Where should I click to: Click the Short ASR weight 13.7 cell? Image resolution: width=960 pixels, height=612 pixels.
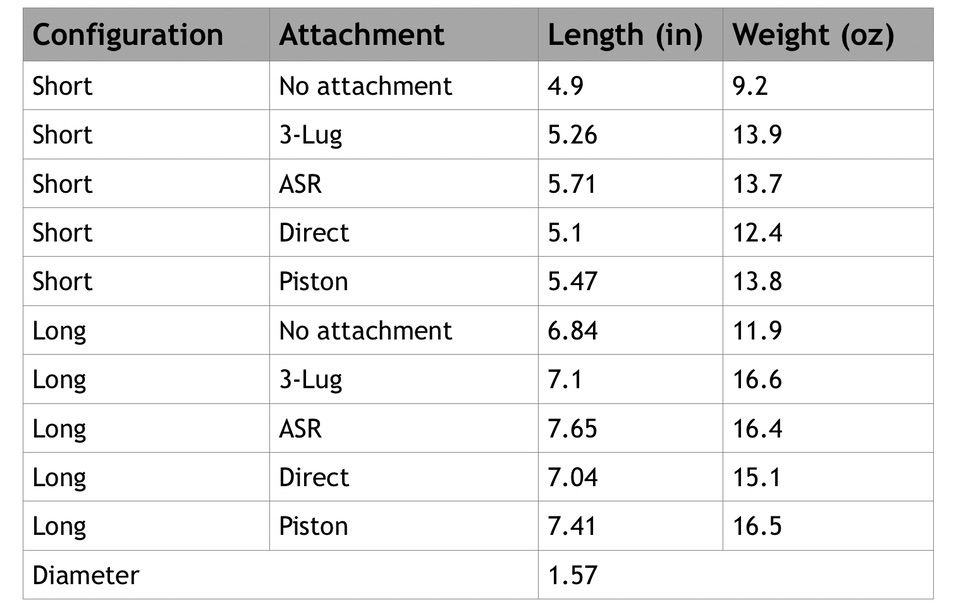tap(828, 184)
